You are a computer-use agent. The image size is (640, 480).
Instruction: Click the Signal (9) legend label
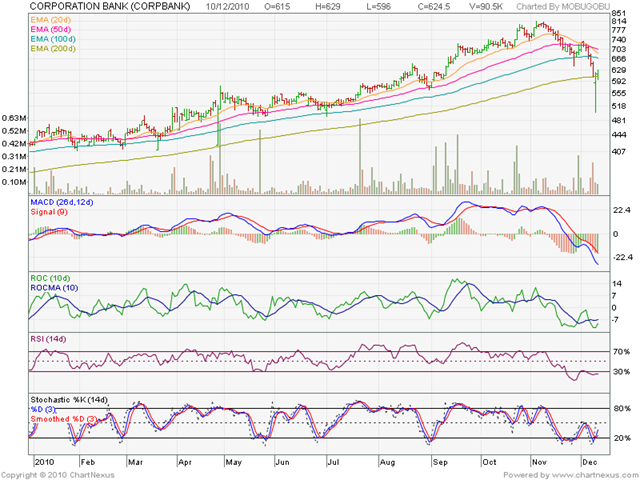click(x=49, y=212)
